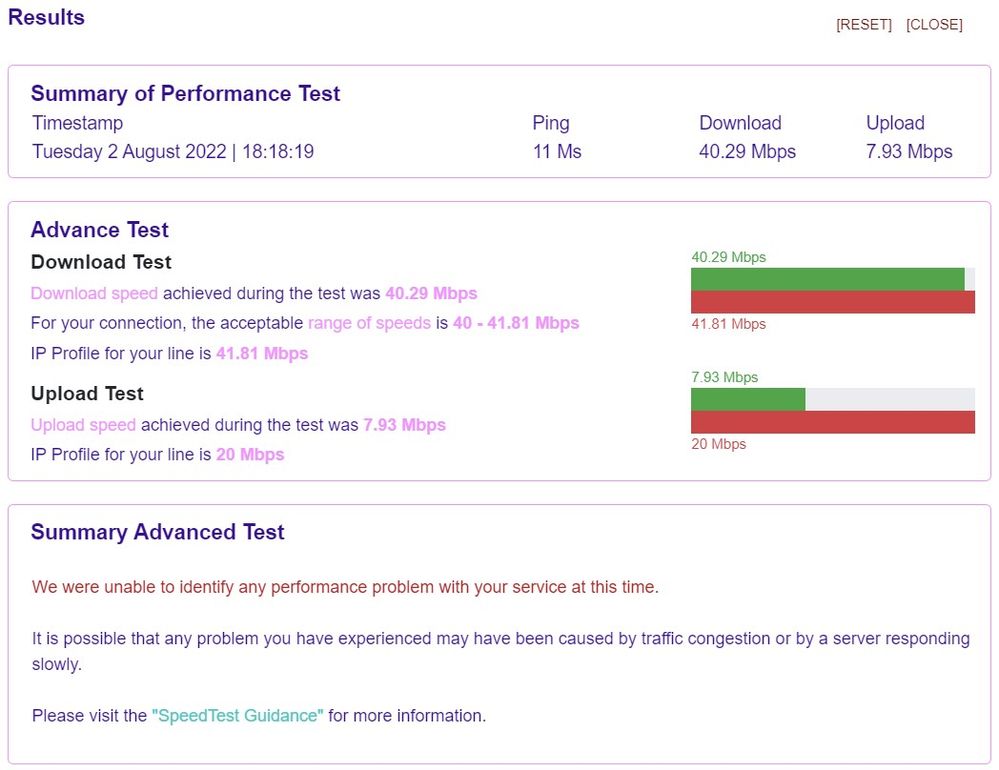This screenshot has width=999, height=770.
Task: Click the green download speed bar
Action: tap(827, 279)
